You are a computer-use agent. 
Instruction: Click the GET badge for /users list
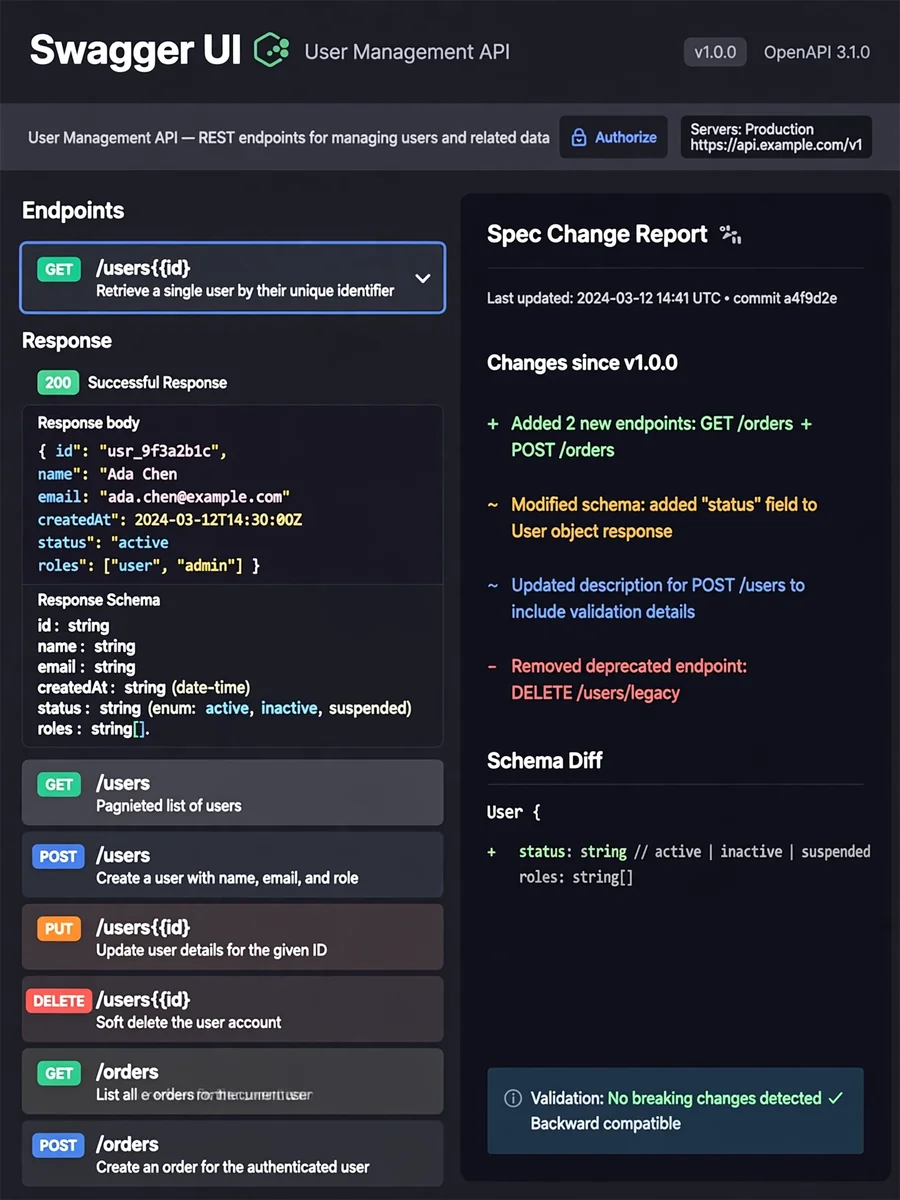[x=59, y=785]
